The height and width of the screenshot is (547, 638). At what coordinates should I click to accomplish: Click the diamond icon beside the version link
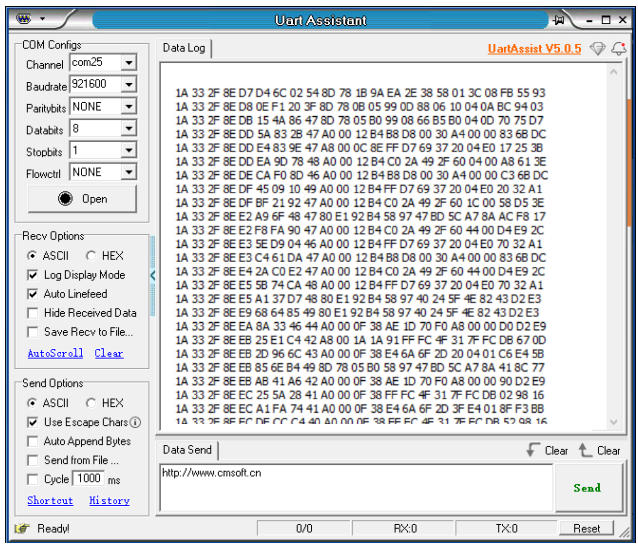click(597, 48)
